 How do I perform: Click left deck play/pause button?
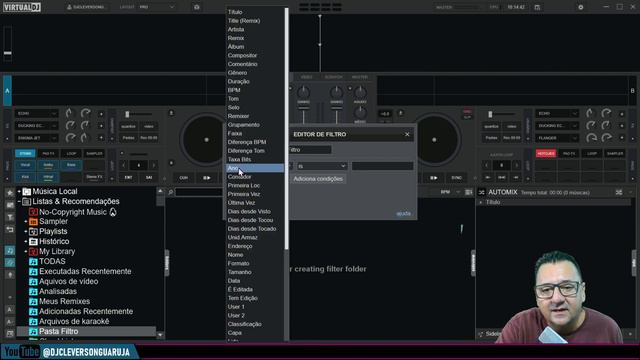(x=207, y=178)
